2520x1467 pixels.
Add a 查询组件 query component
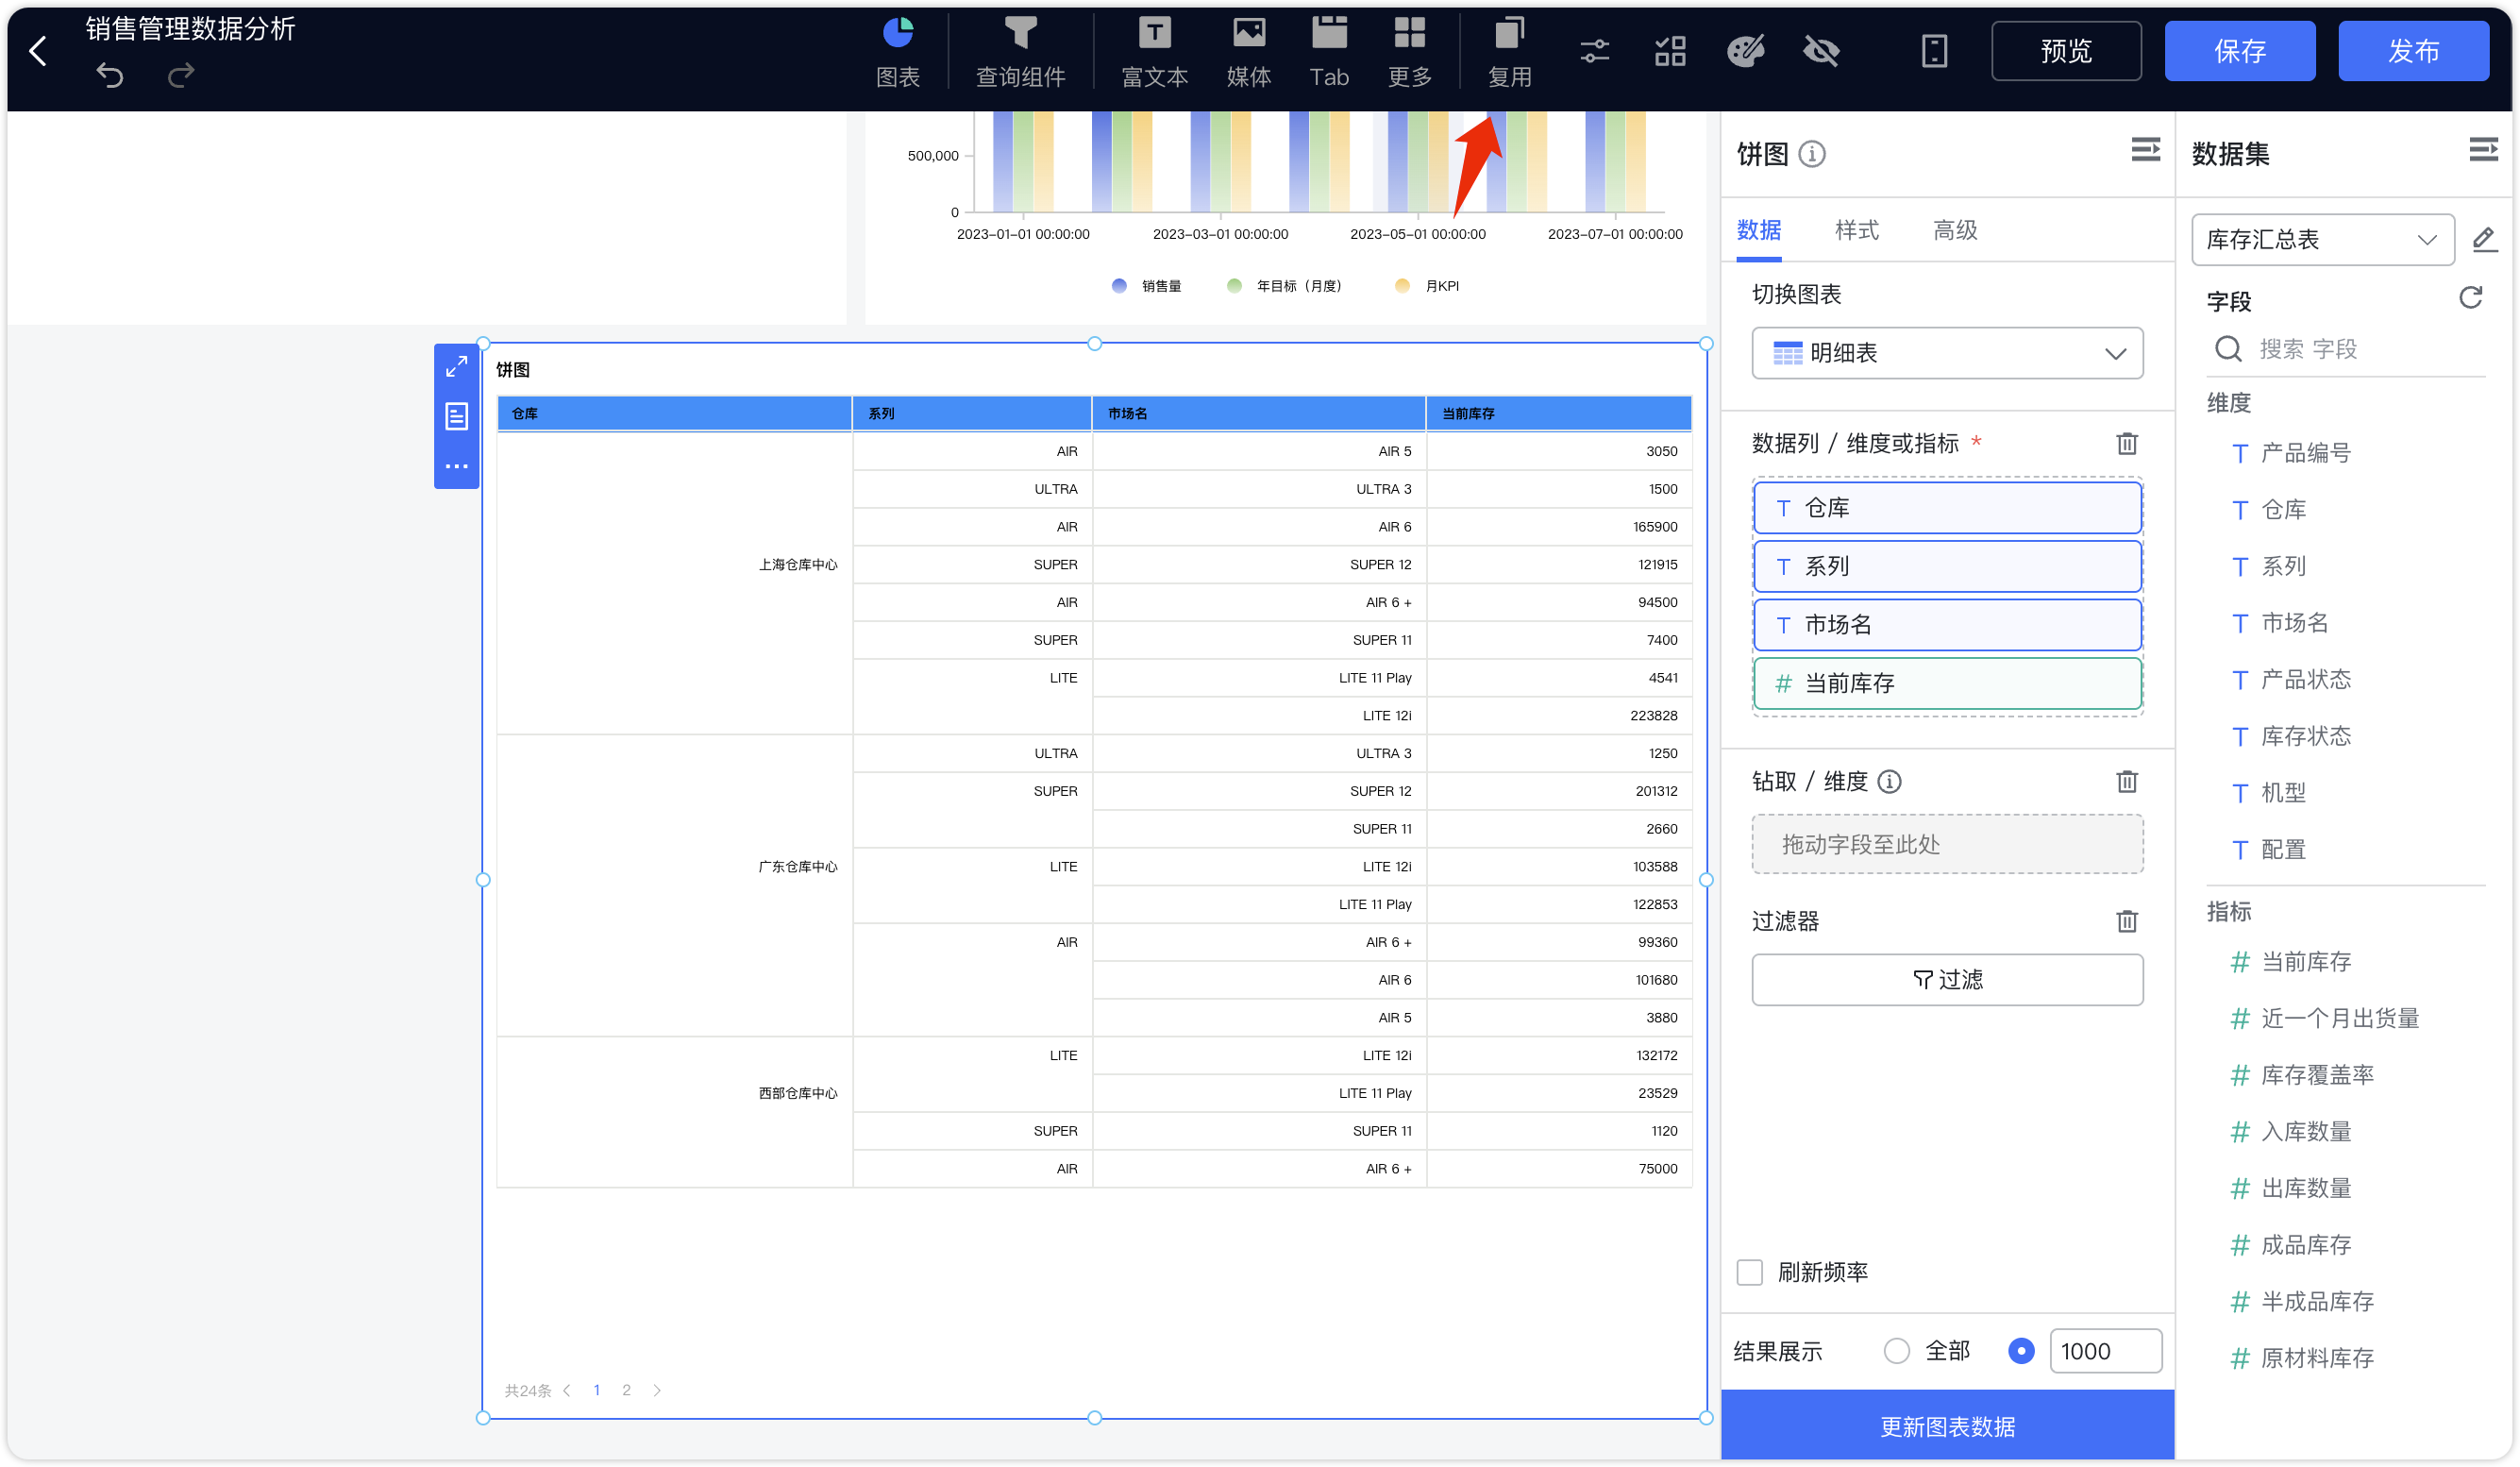point(1020,52)
